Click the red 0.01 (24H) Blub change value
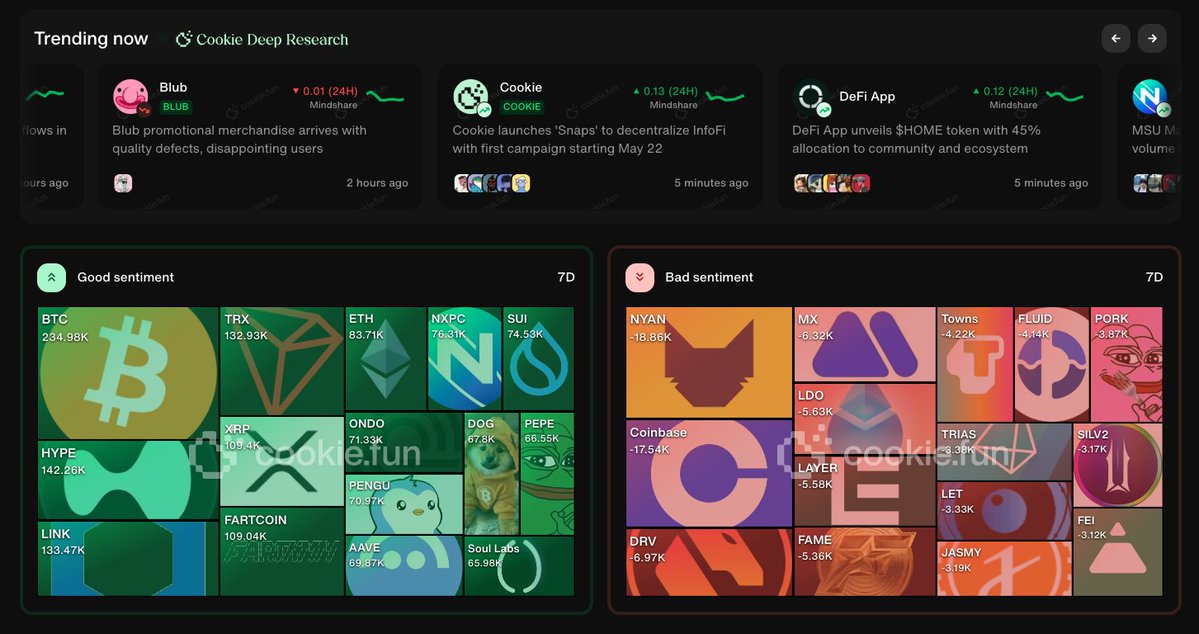1199x634 pixels. point(325,91)
